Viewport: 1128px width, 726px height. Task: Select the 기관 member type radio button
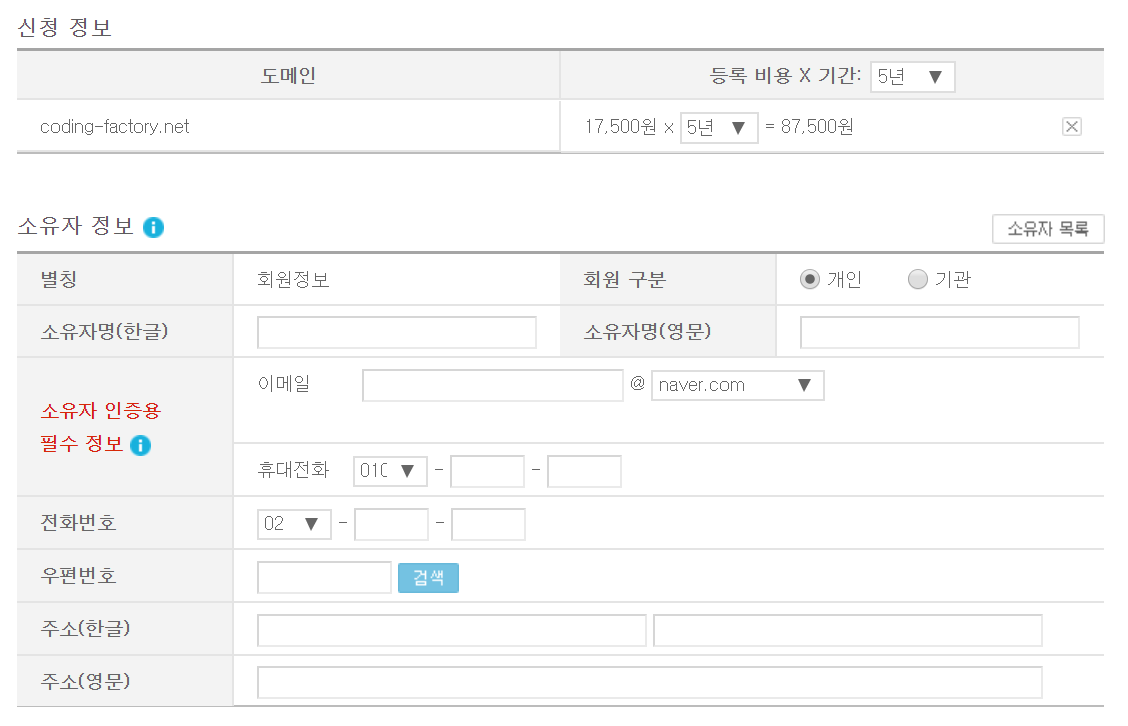coord(917,279)
